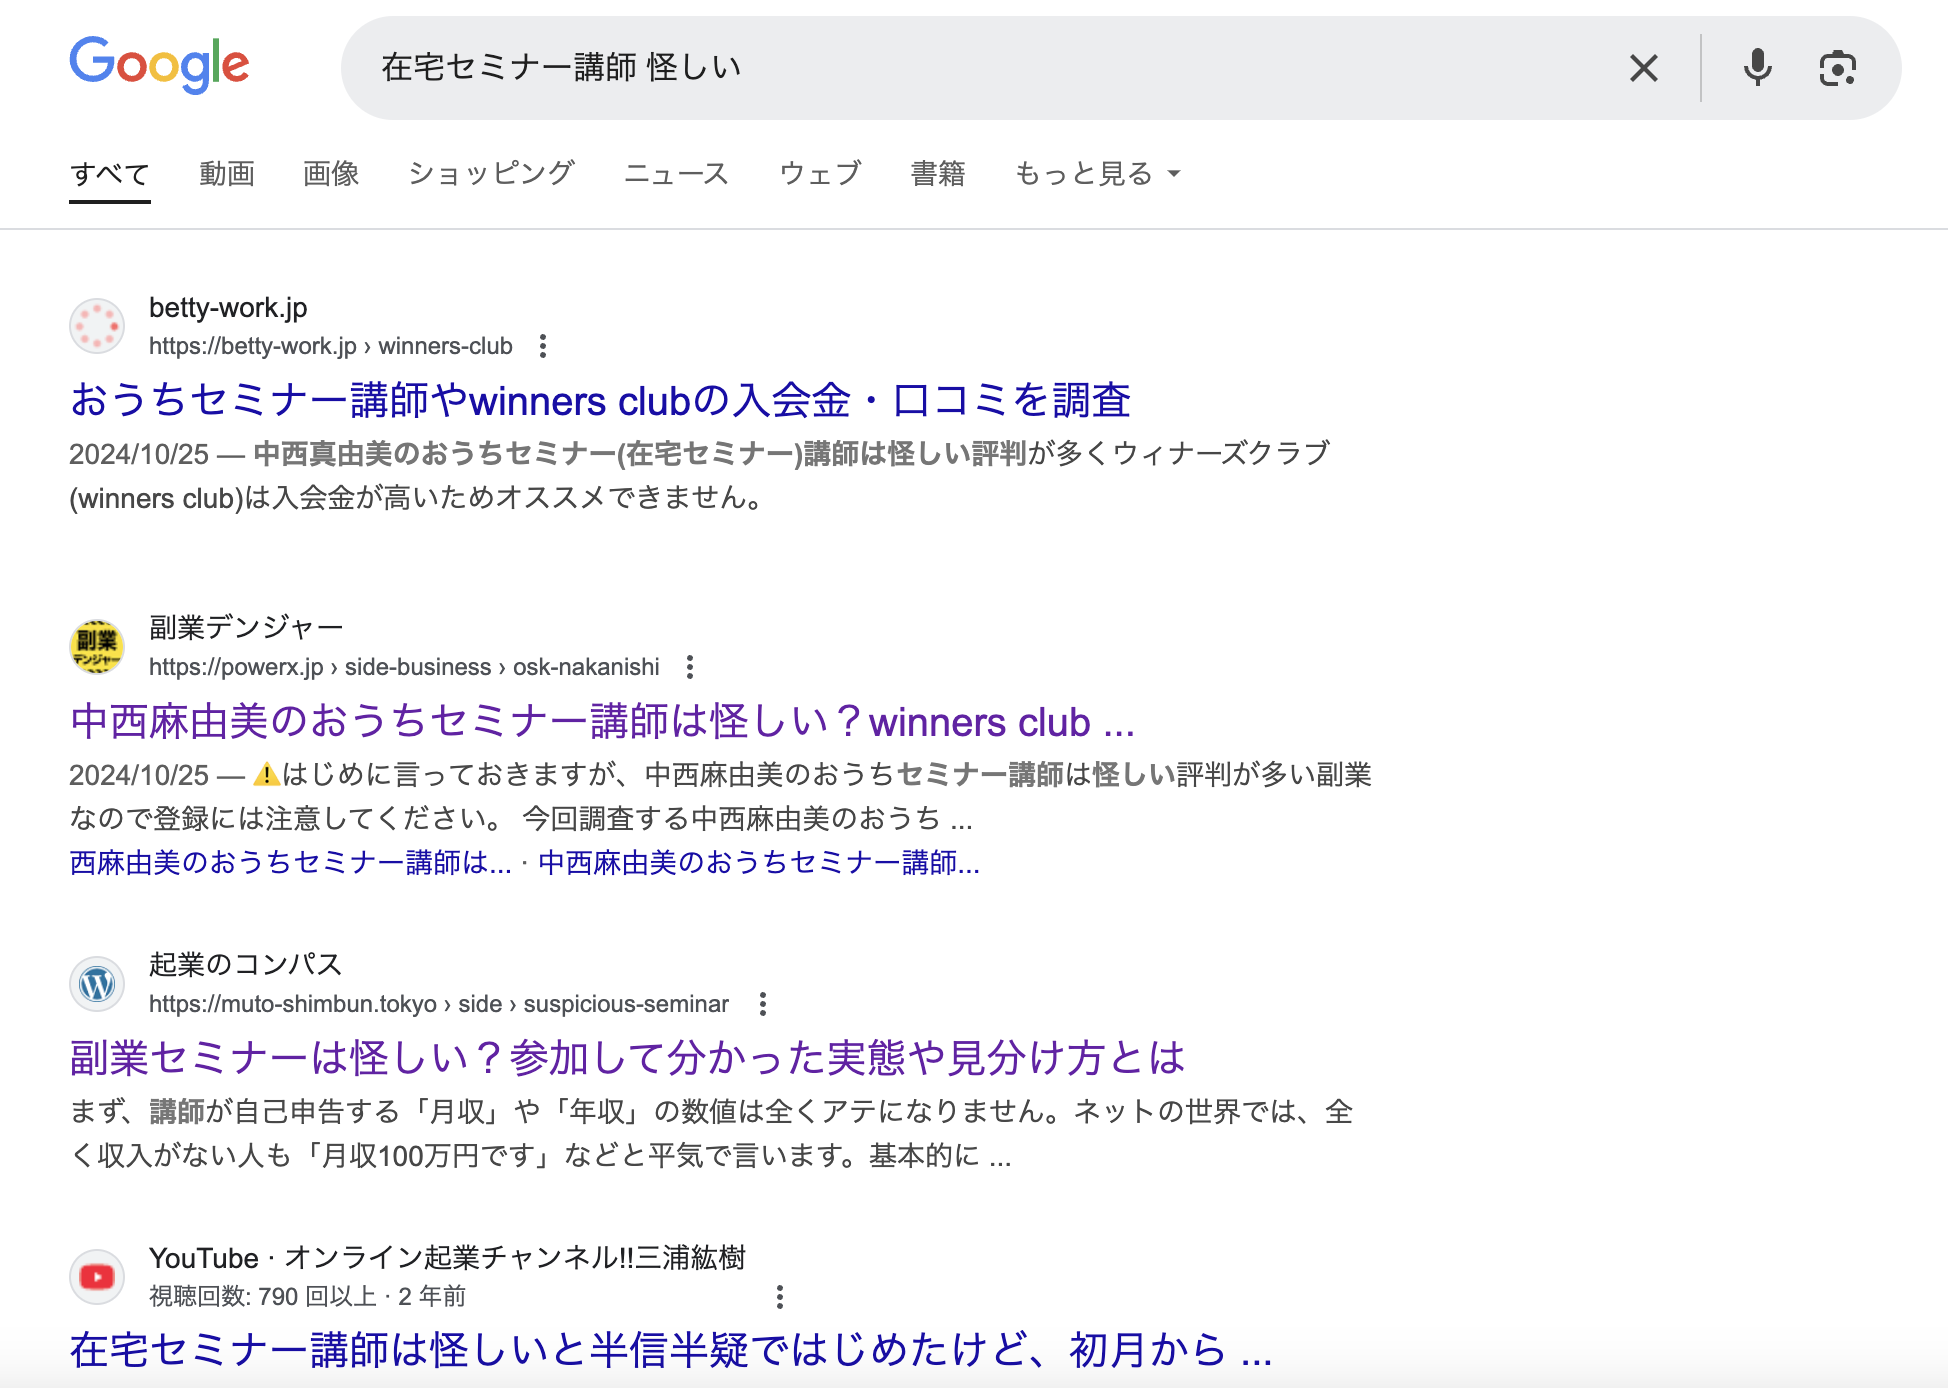1948x1388 pixels.
Task: Switch to the 画像 tab
Action: click(x=331, y=174)
